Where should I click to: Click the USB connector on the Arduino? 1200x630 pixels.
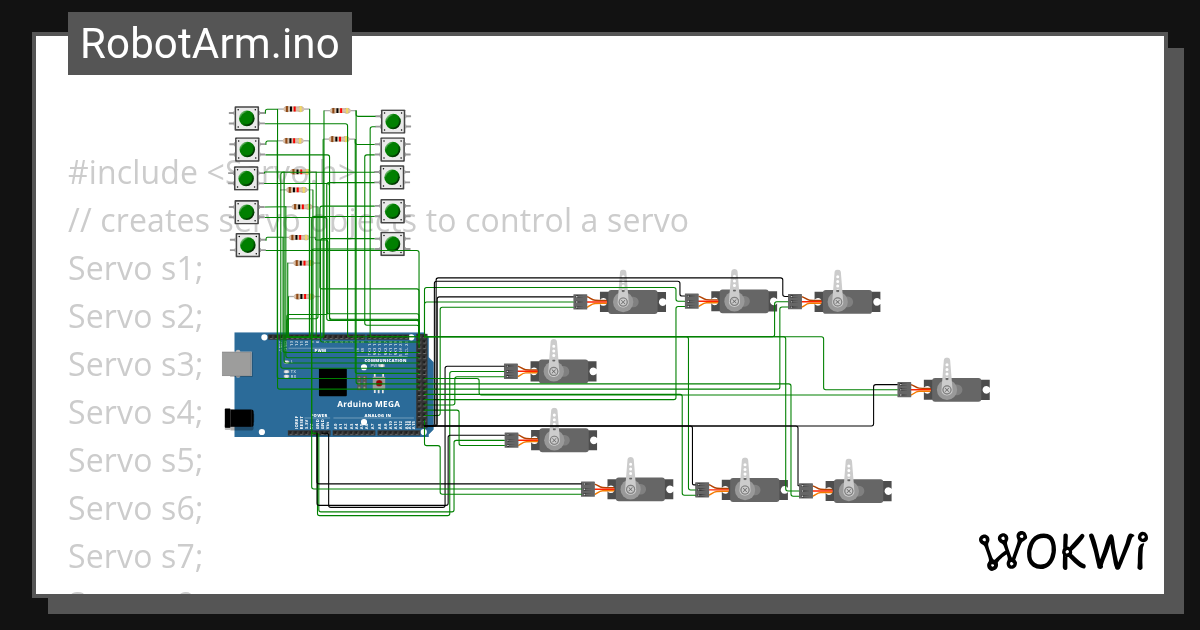pyautogui.click(x=239, y=363)
